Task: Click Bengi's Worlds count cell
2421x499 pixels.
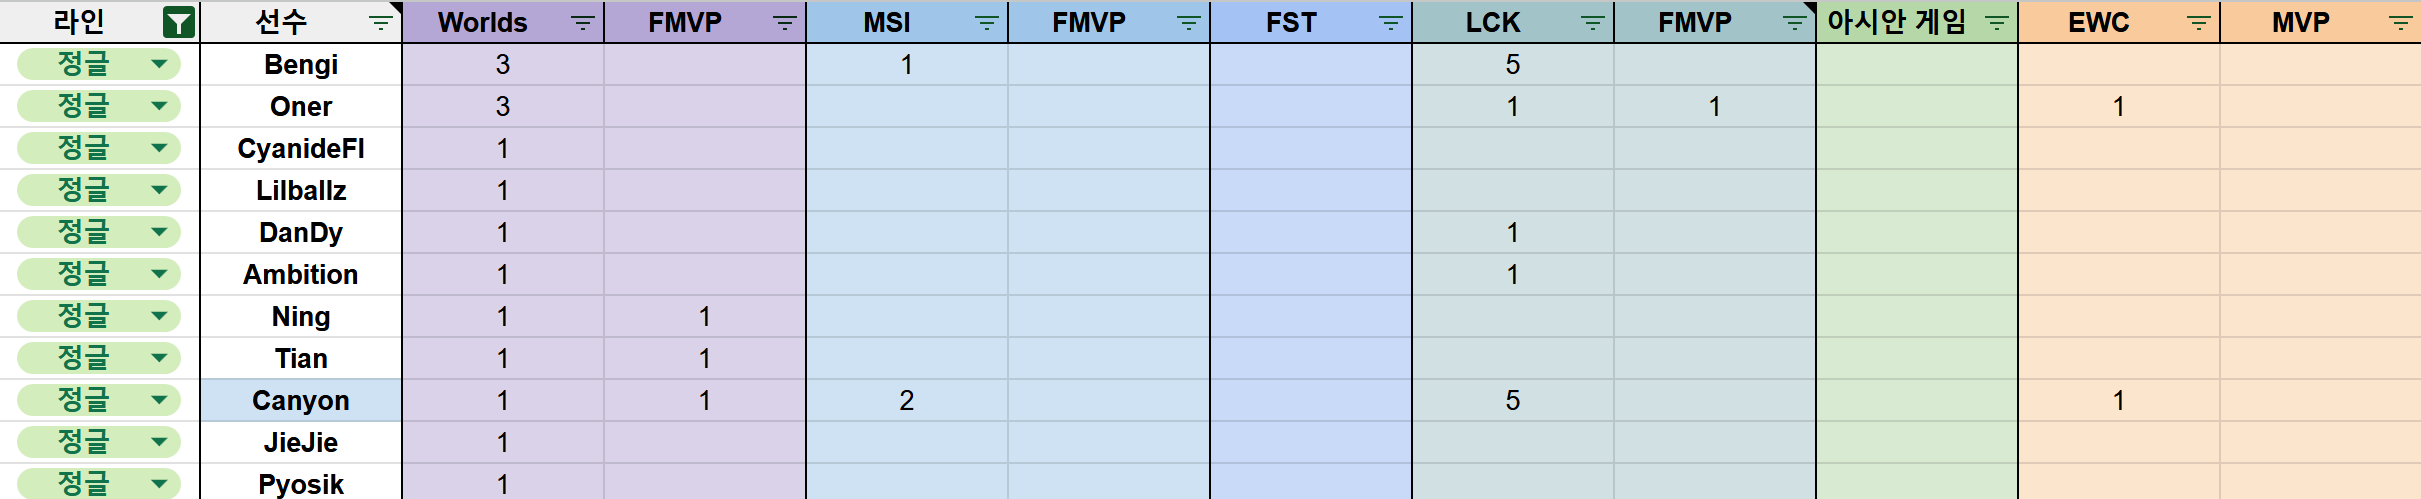Action: click(502, 64)
